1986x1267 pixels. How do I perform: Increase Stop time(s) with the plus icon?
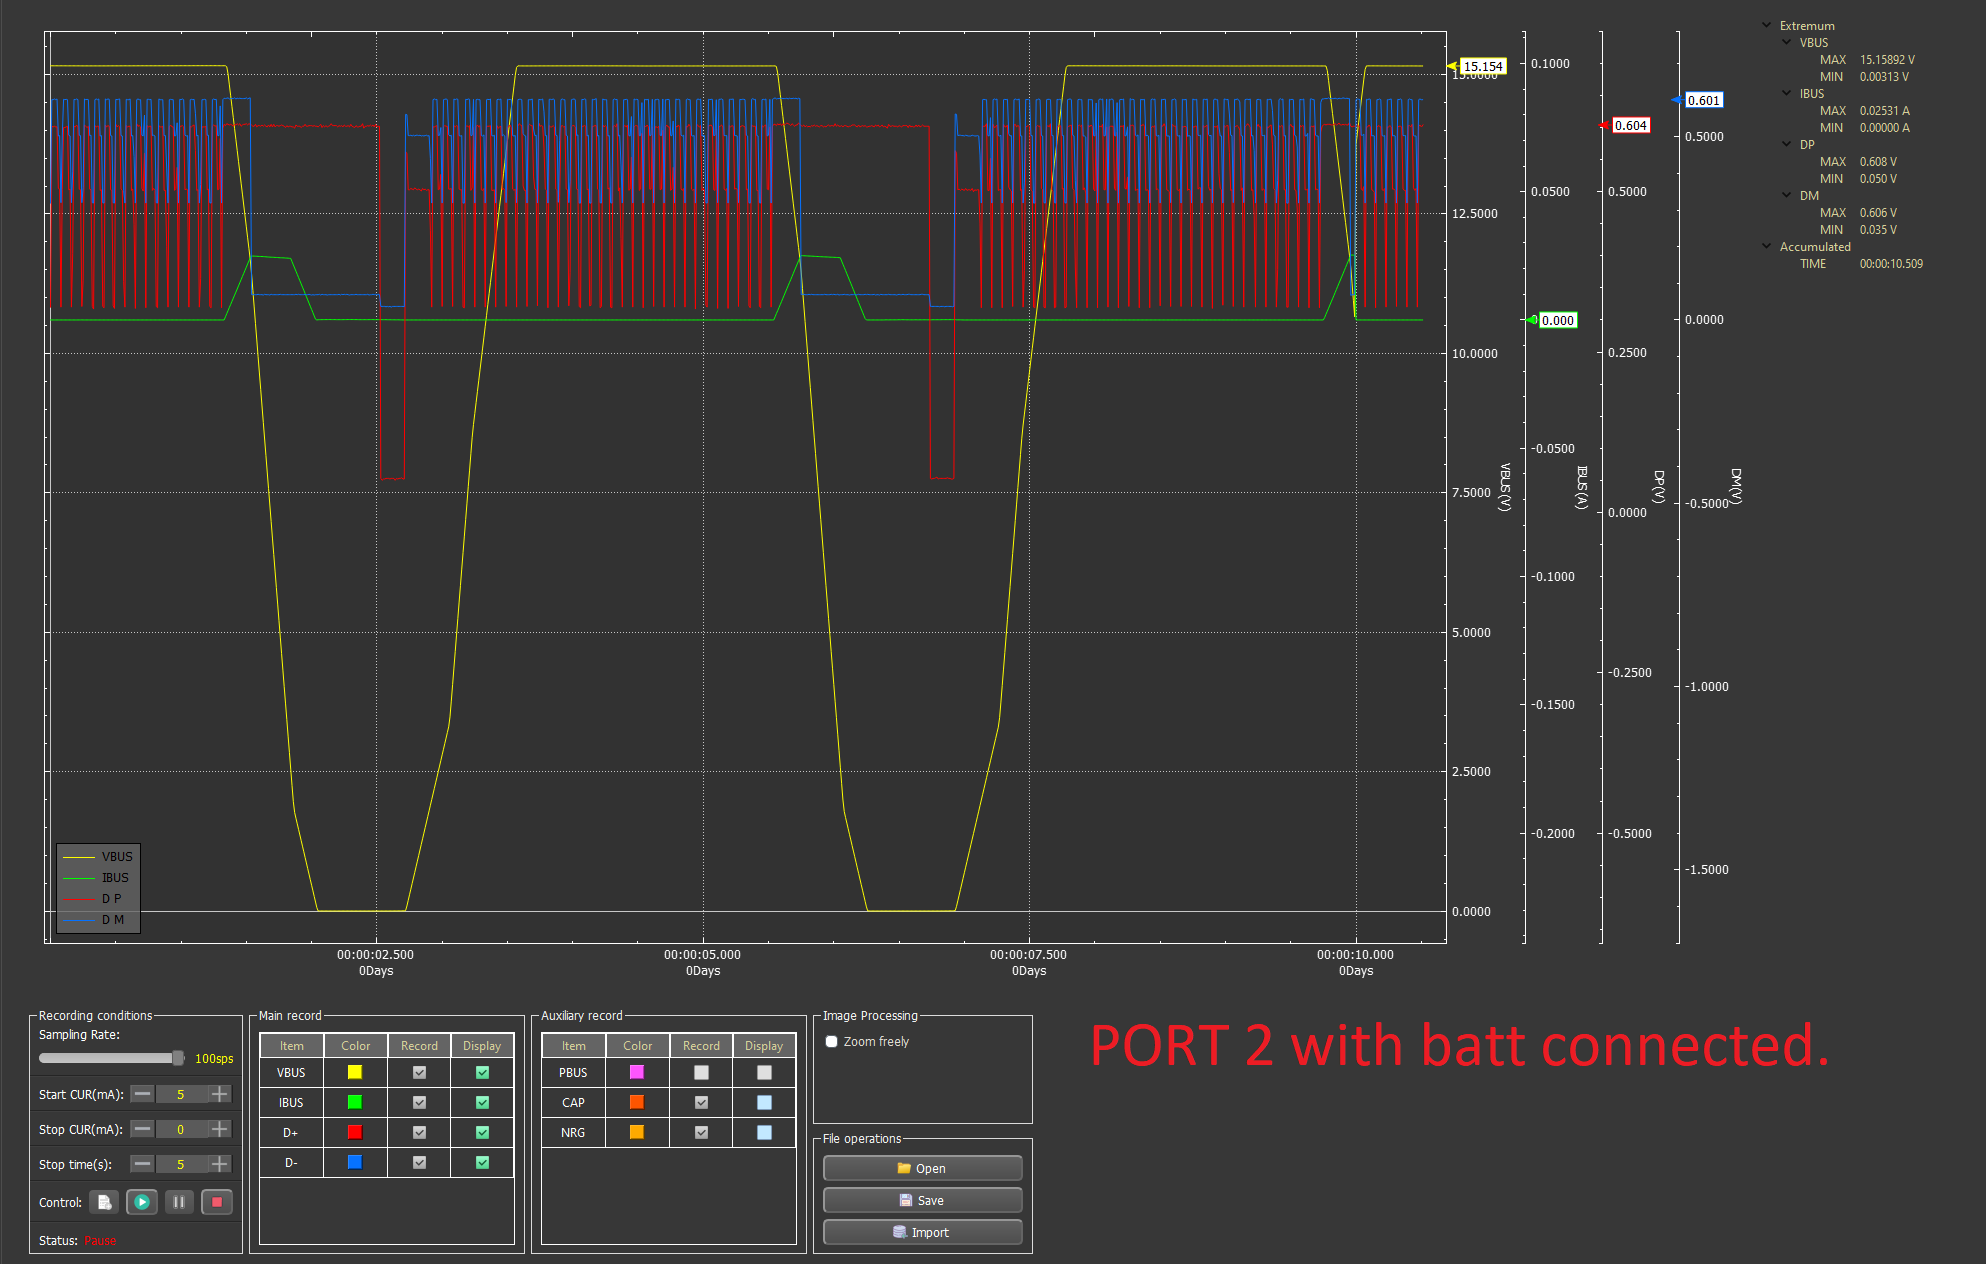point(220,1164)
